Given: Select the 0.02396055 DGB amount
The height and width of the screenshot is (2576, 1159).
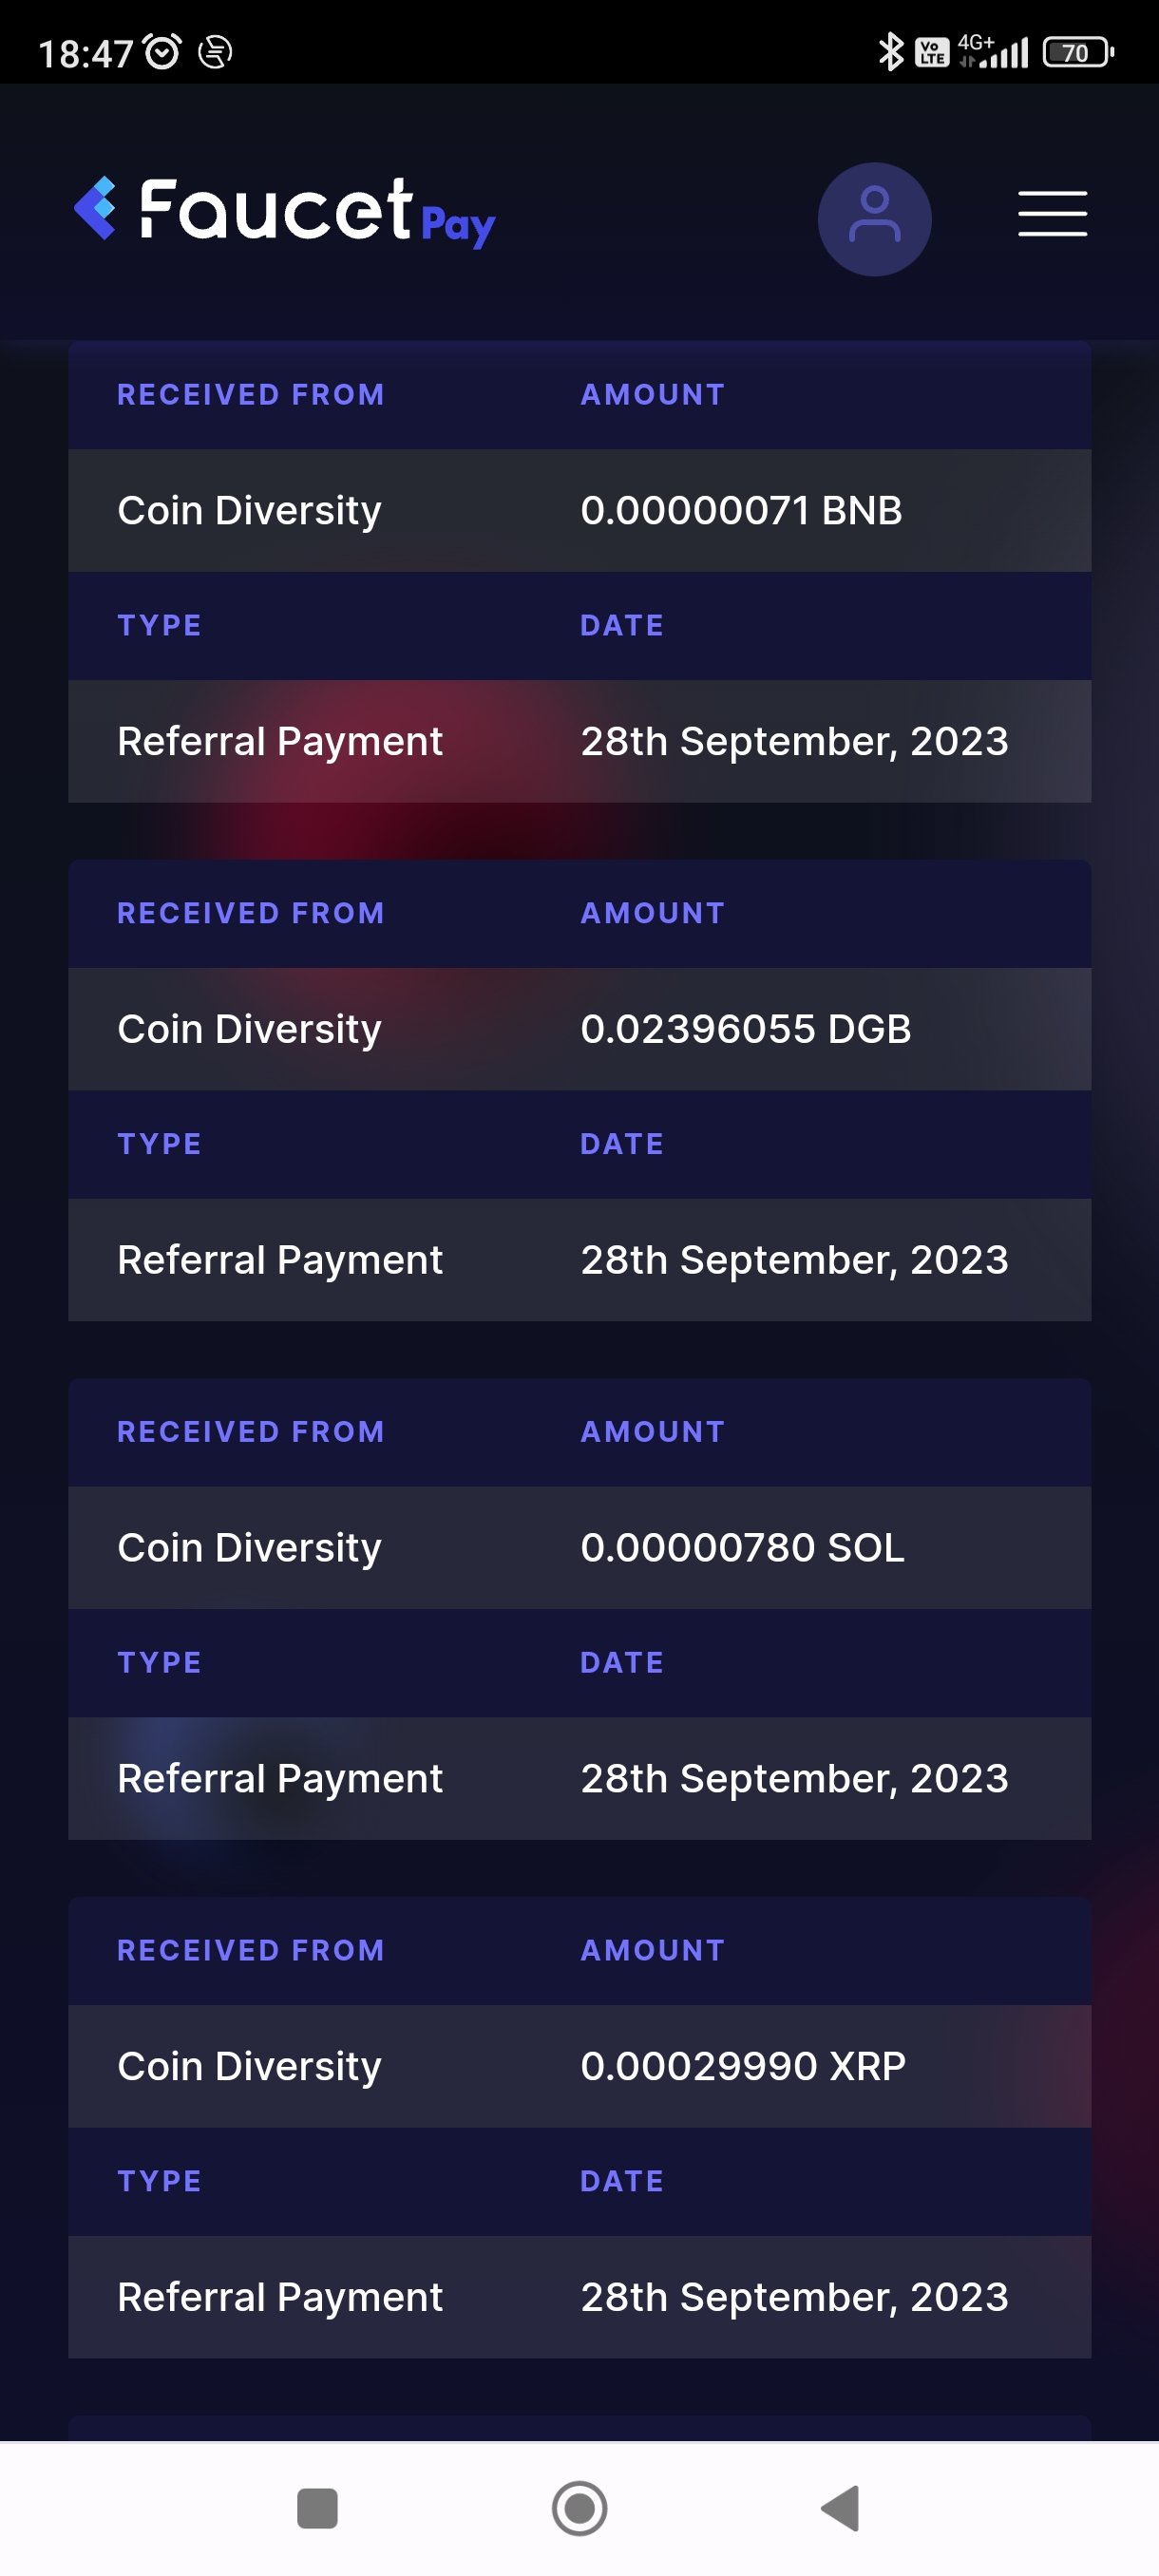Looking at the screenshot, I should pyautogui.click(x=745, y=1029).
